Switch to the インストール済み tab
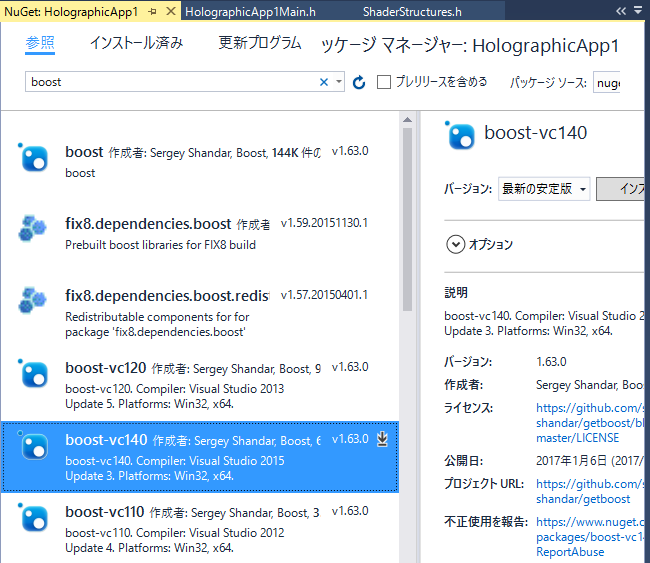The width and height of the screenshot is (650, 563). [x=136, y=43]
